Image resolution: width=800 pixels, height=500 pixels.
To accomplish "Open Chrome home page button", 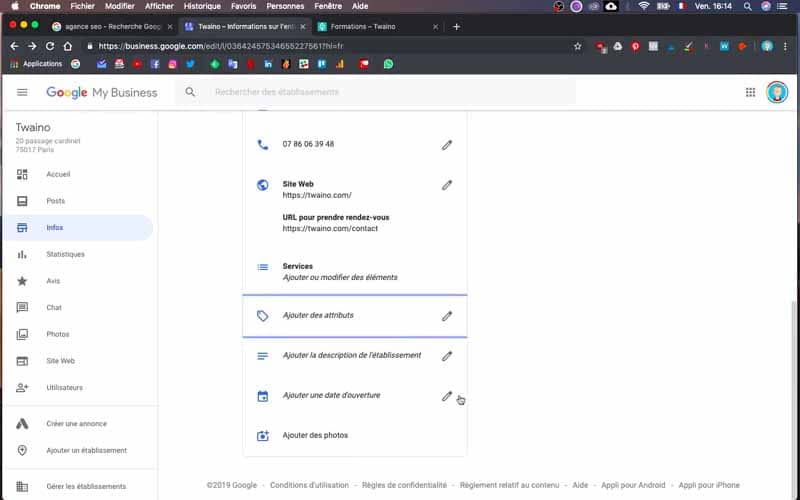I will click(x=67, y=46).
